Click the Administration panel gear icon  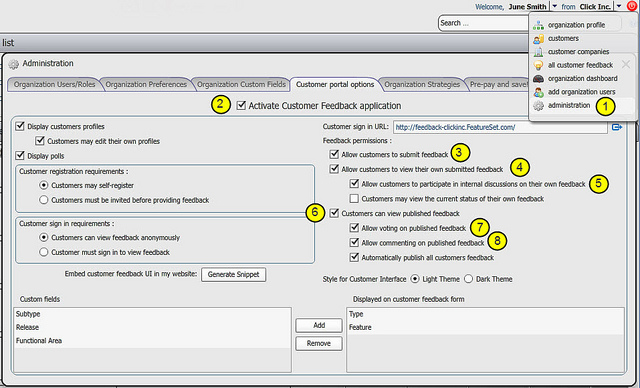tap(13, 64)
